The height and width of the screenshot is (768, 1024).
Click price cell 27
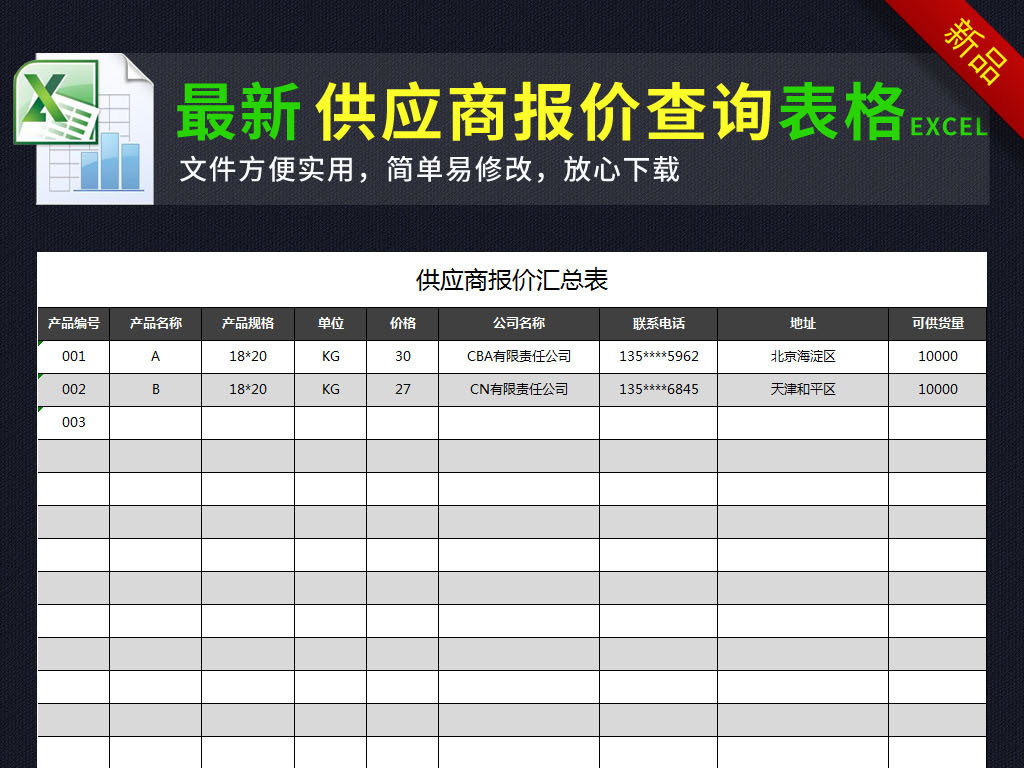point(402,390)
